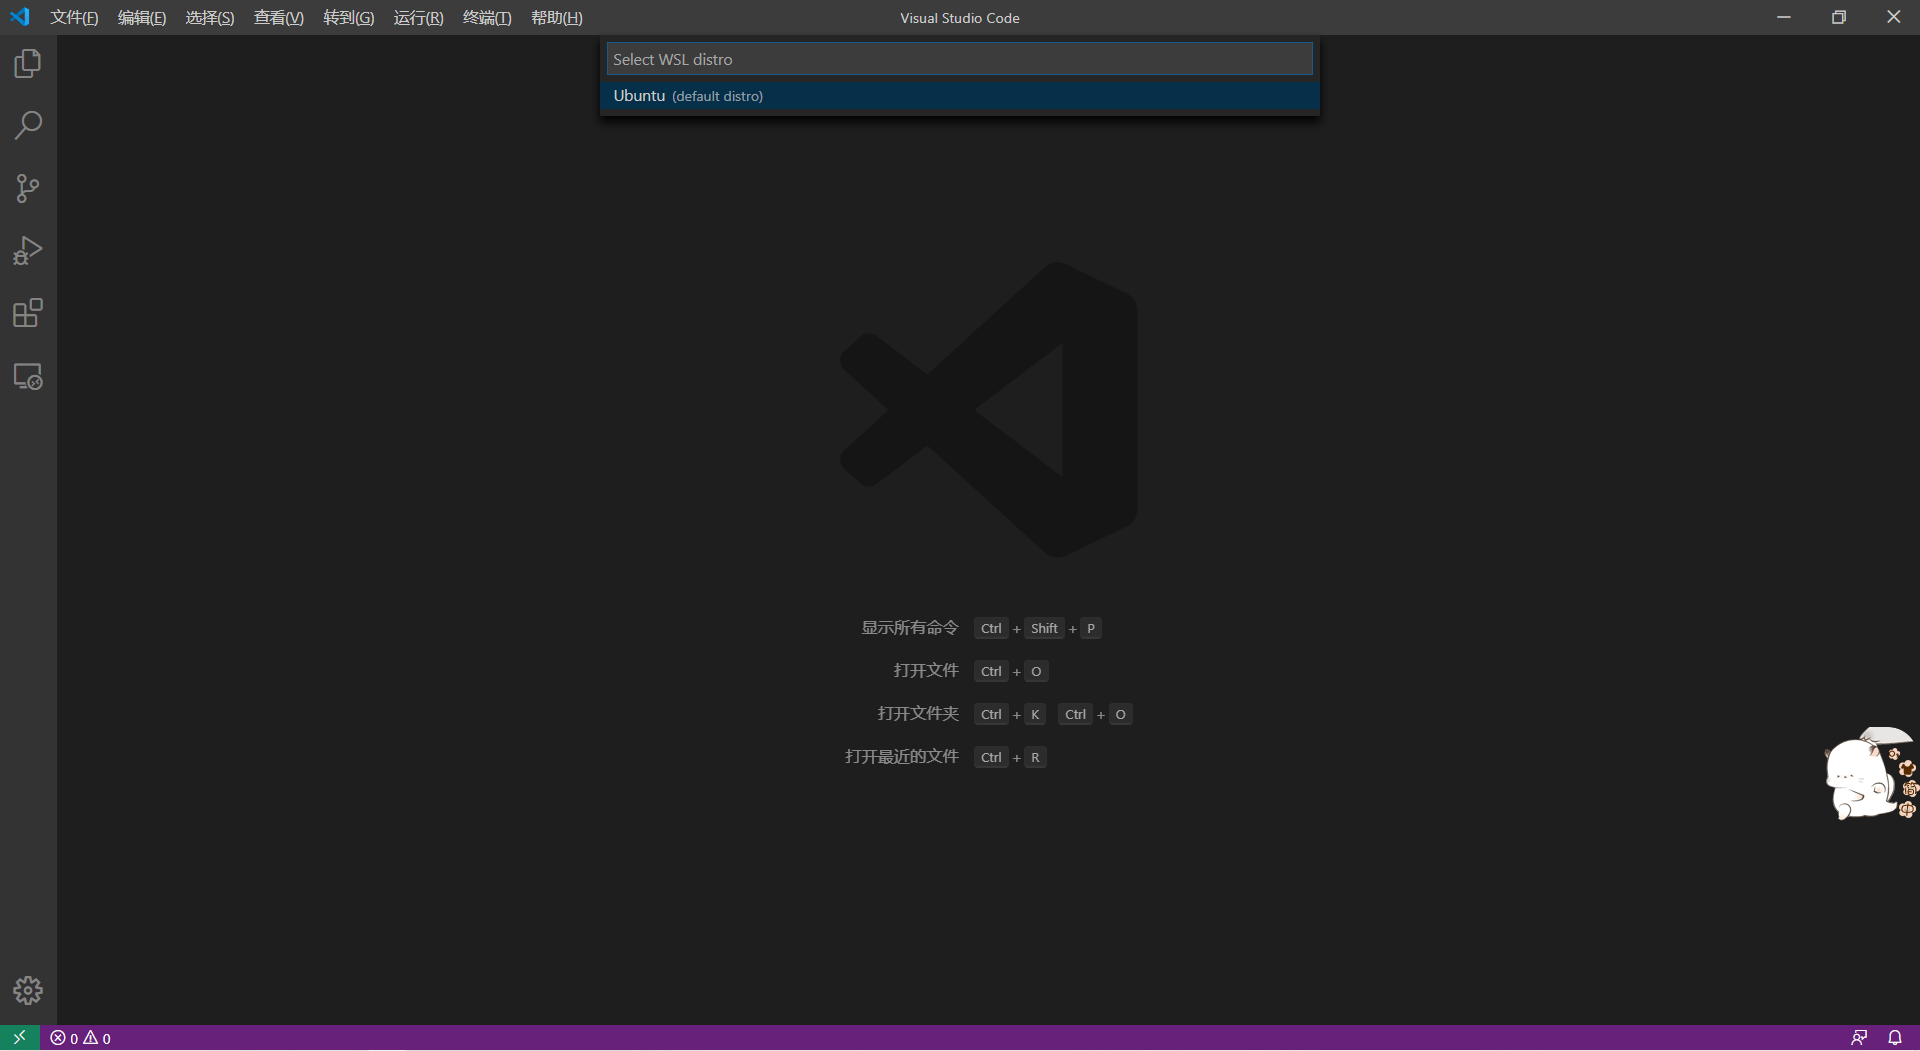Open the Run and Debug view
This screenshot has height=1051, width=1920.
coord(28,251)
